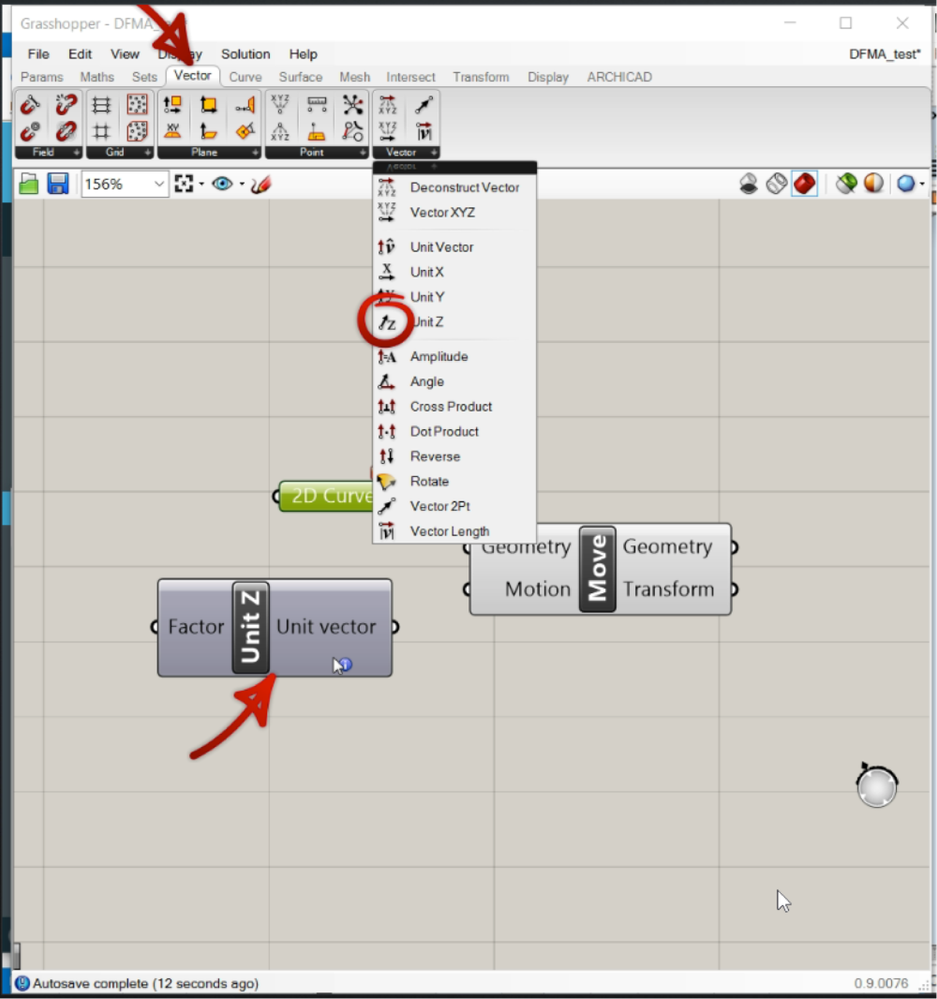Open the 156% zoom level combo box
Viewport: 937px width, 999px height.
click(x=125, y=184)
